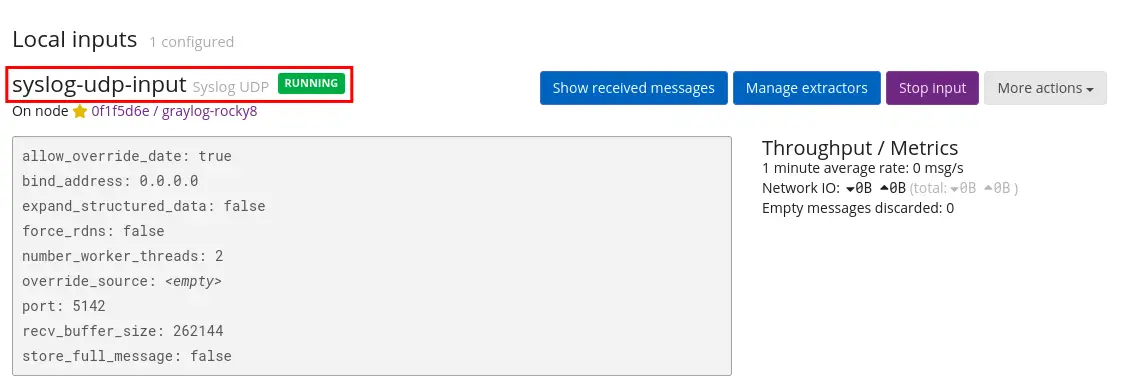Click the Throughput / Metrics heading
This screenshot has height=392, width=1122.
pos(860,148)
